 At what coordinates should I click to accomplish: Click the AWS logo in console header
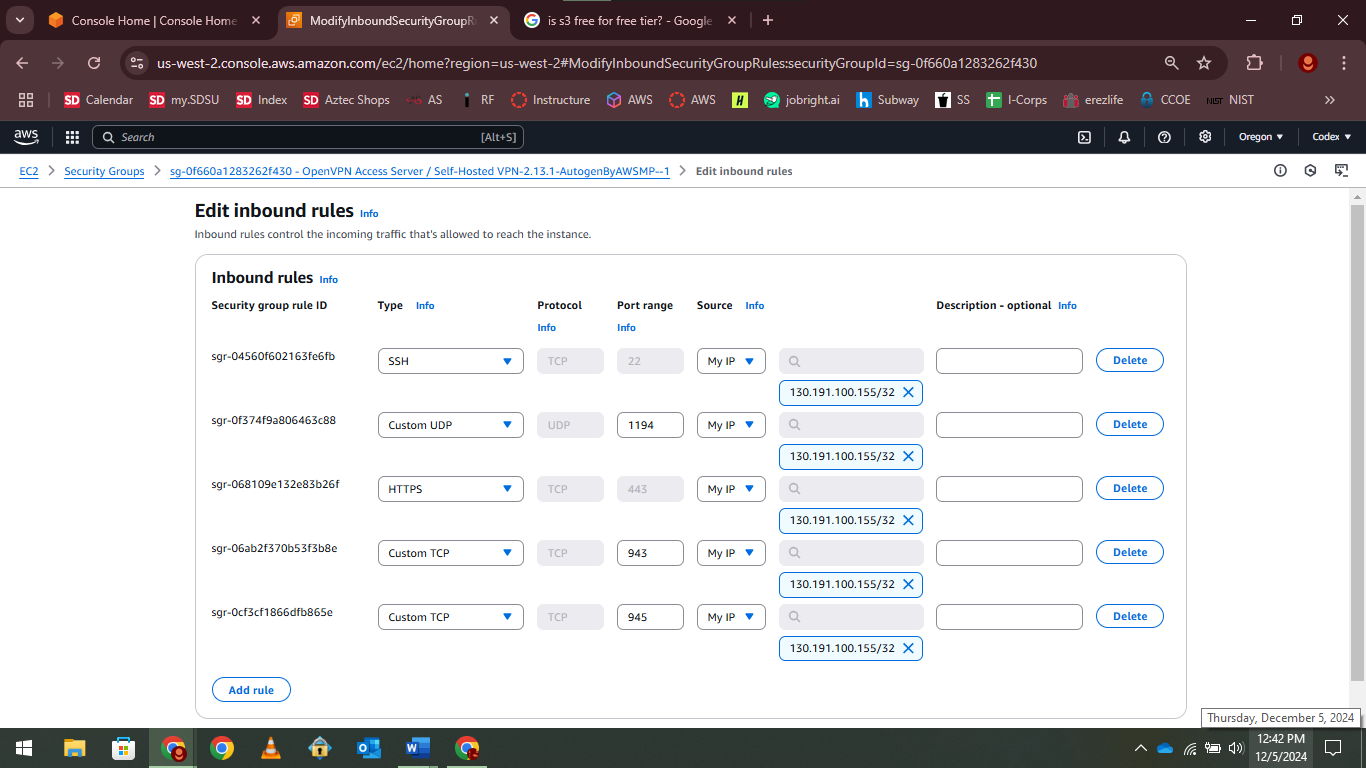26,137
